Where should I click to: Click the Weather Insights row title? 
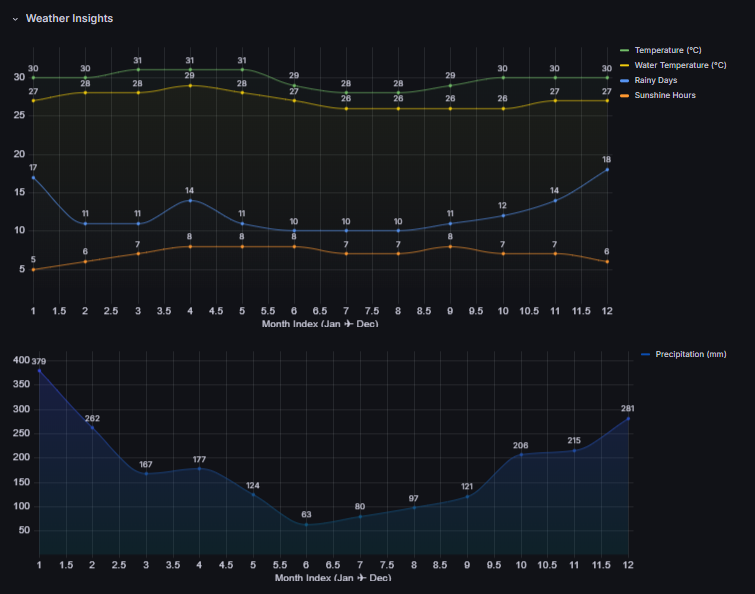[x=69, y=19]
